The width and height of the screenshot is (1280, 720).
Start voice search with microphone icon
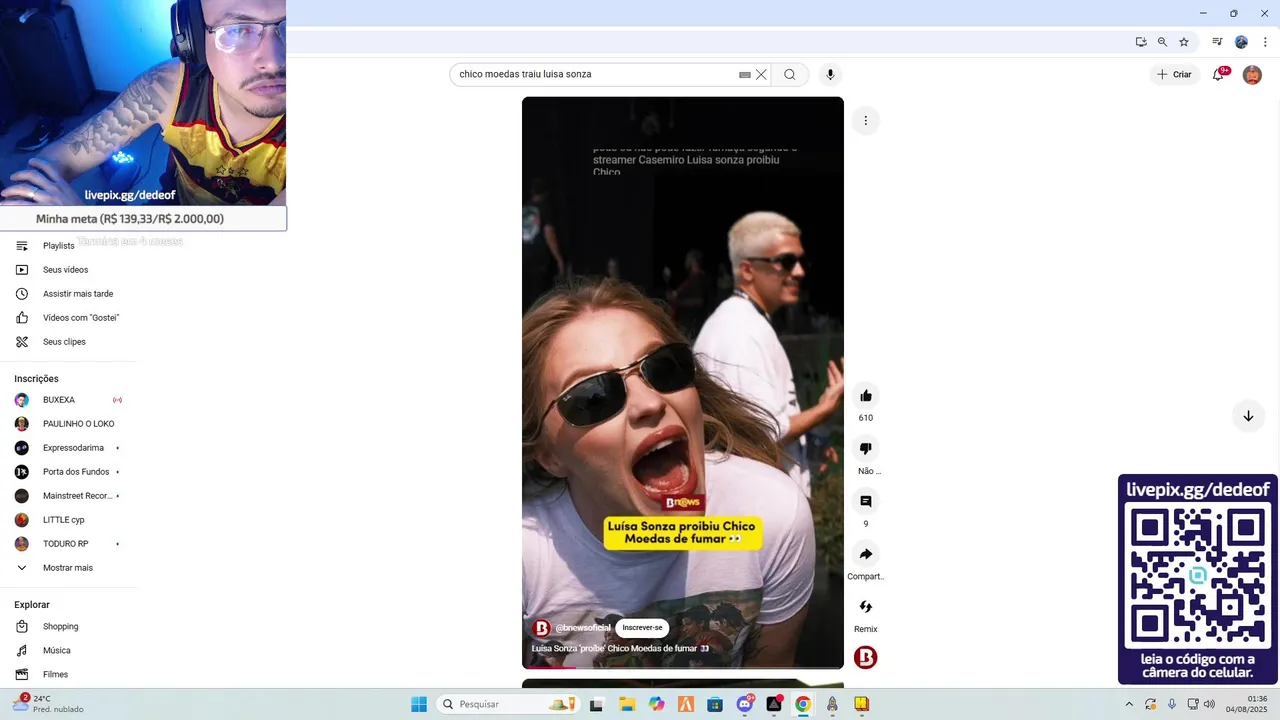coord(830,74)
